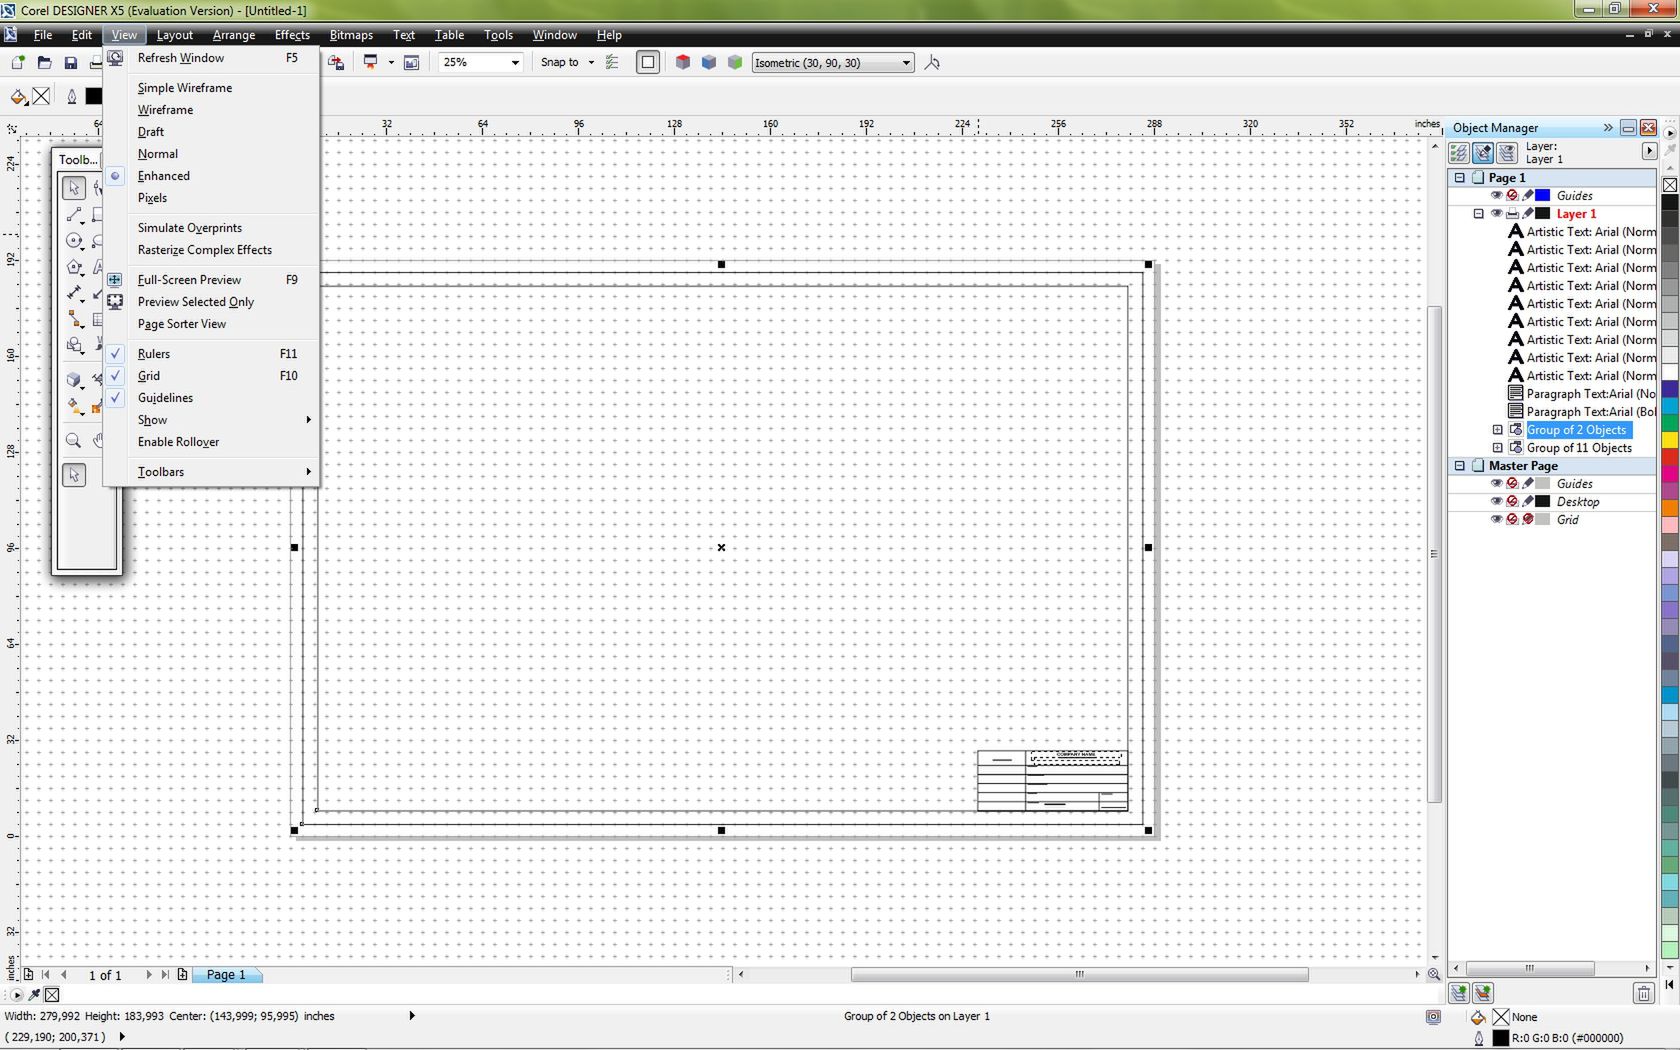Click the Open file folder icon

tap(44, 63)
